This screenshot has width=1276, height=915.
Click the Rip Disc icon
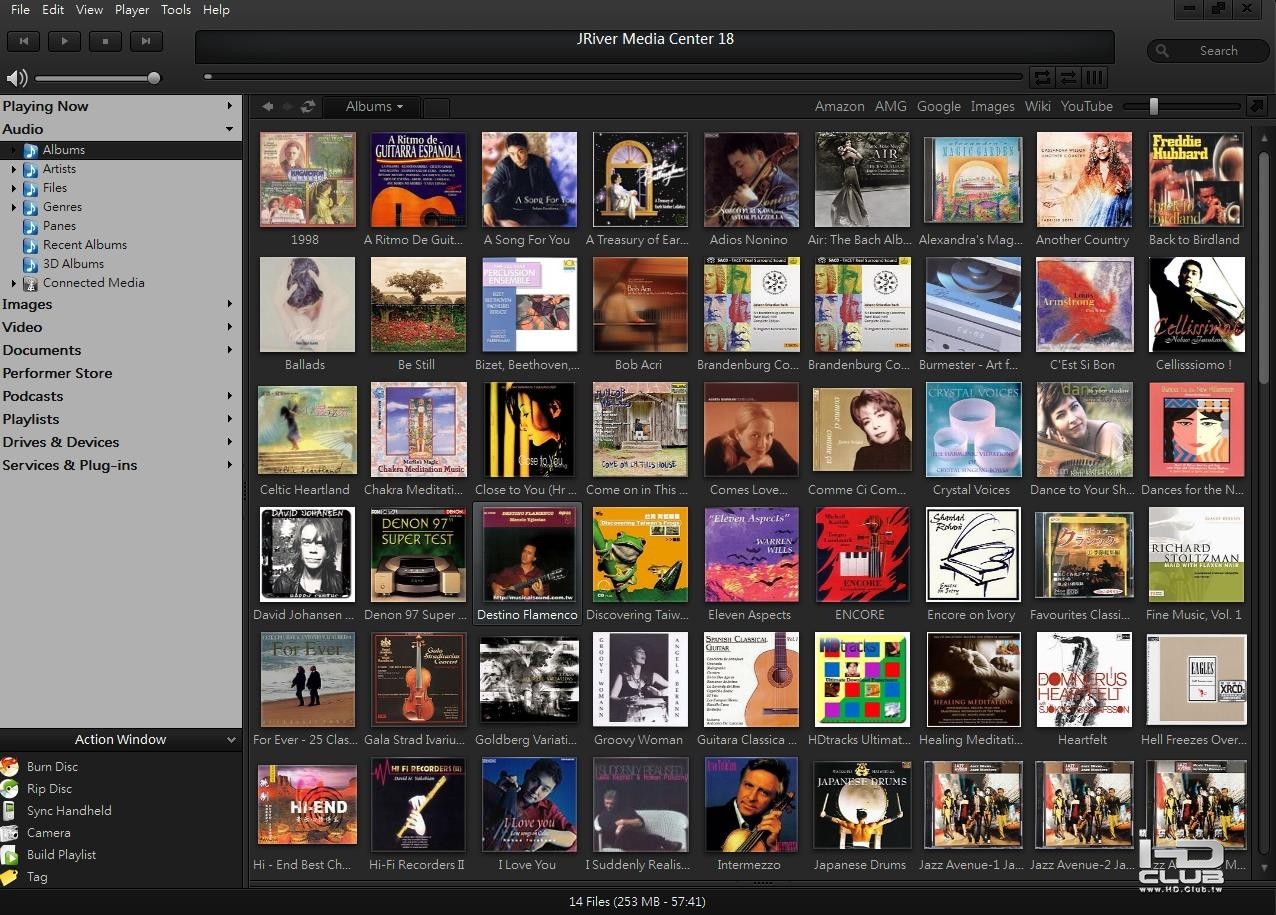tap(10, 789)
